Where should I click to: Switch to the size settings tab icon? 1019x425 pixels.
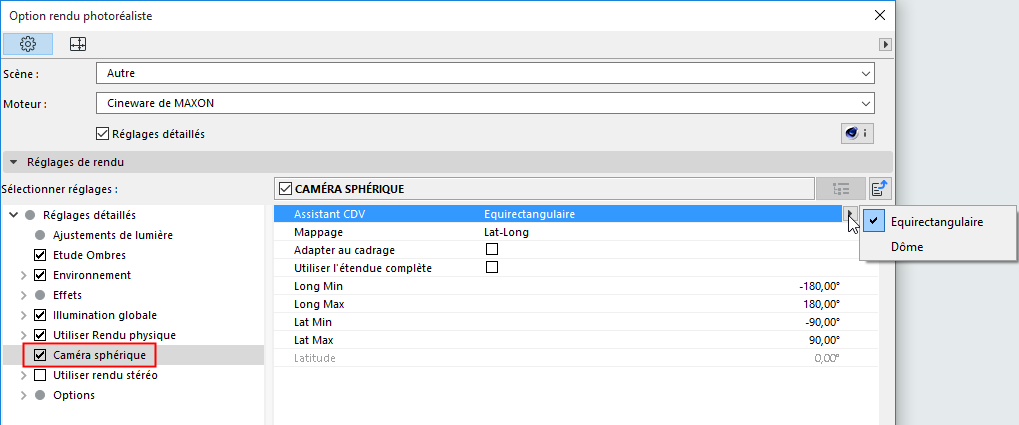[x=78, y=44]
